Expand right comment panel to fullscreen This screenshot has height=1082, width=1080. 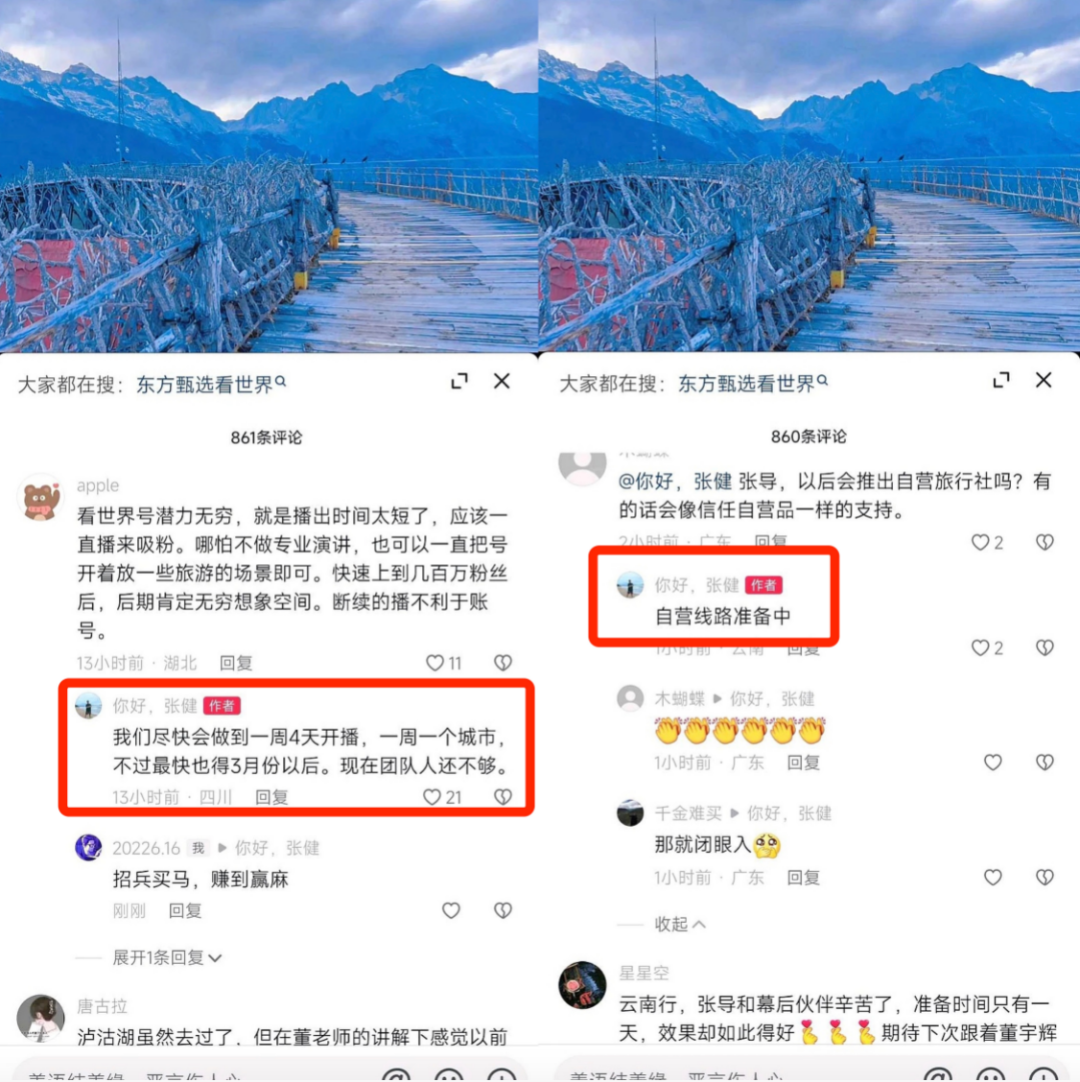(1001, 380)
